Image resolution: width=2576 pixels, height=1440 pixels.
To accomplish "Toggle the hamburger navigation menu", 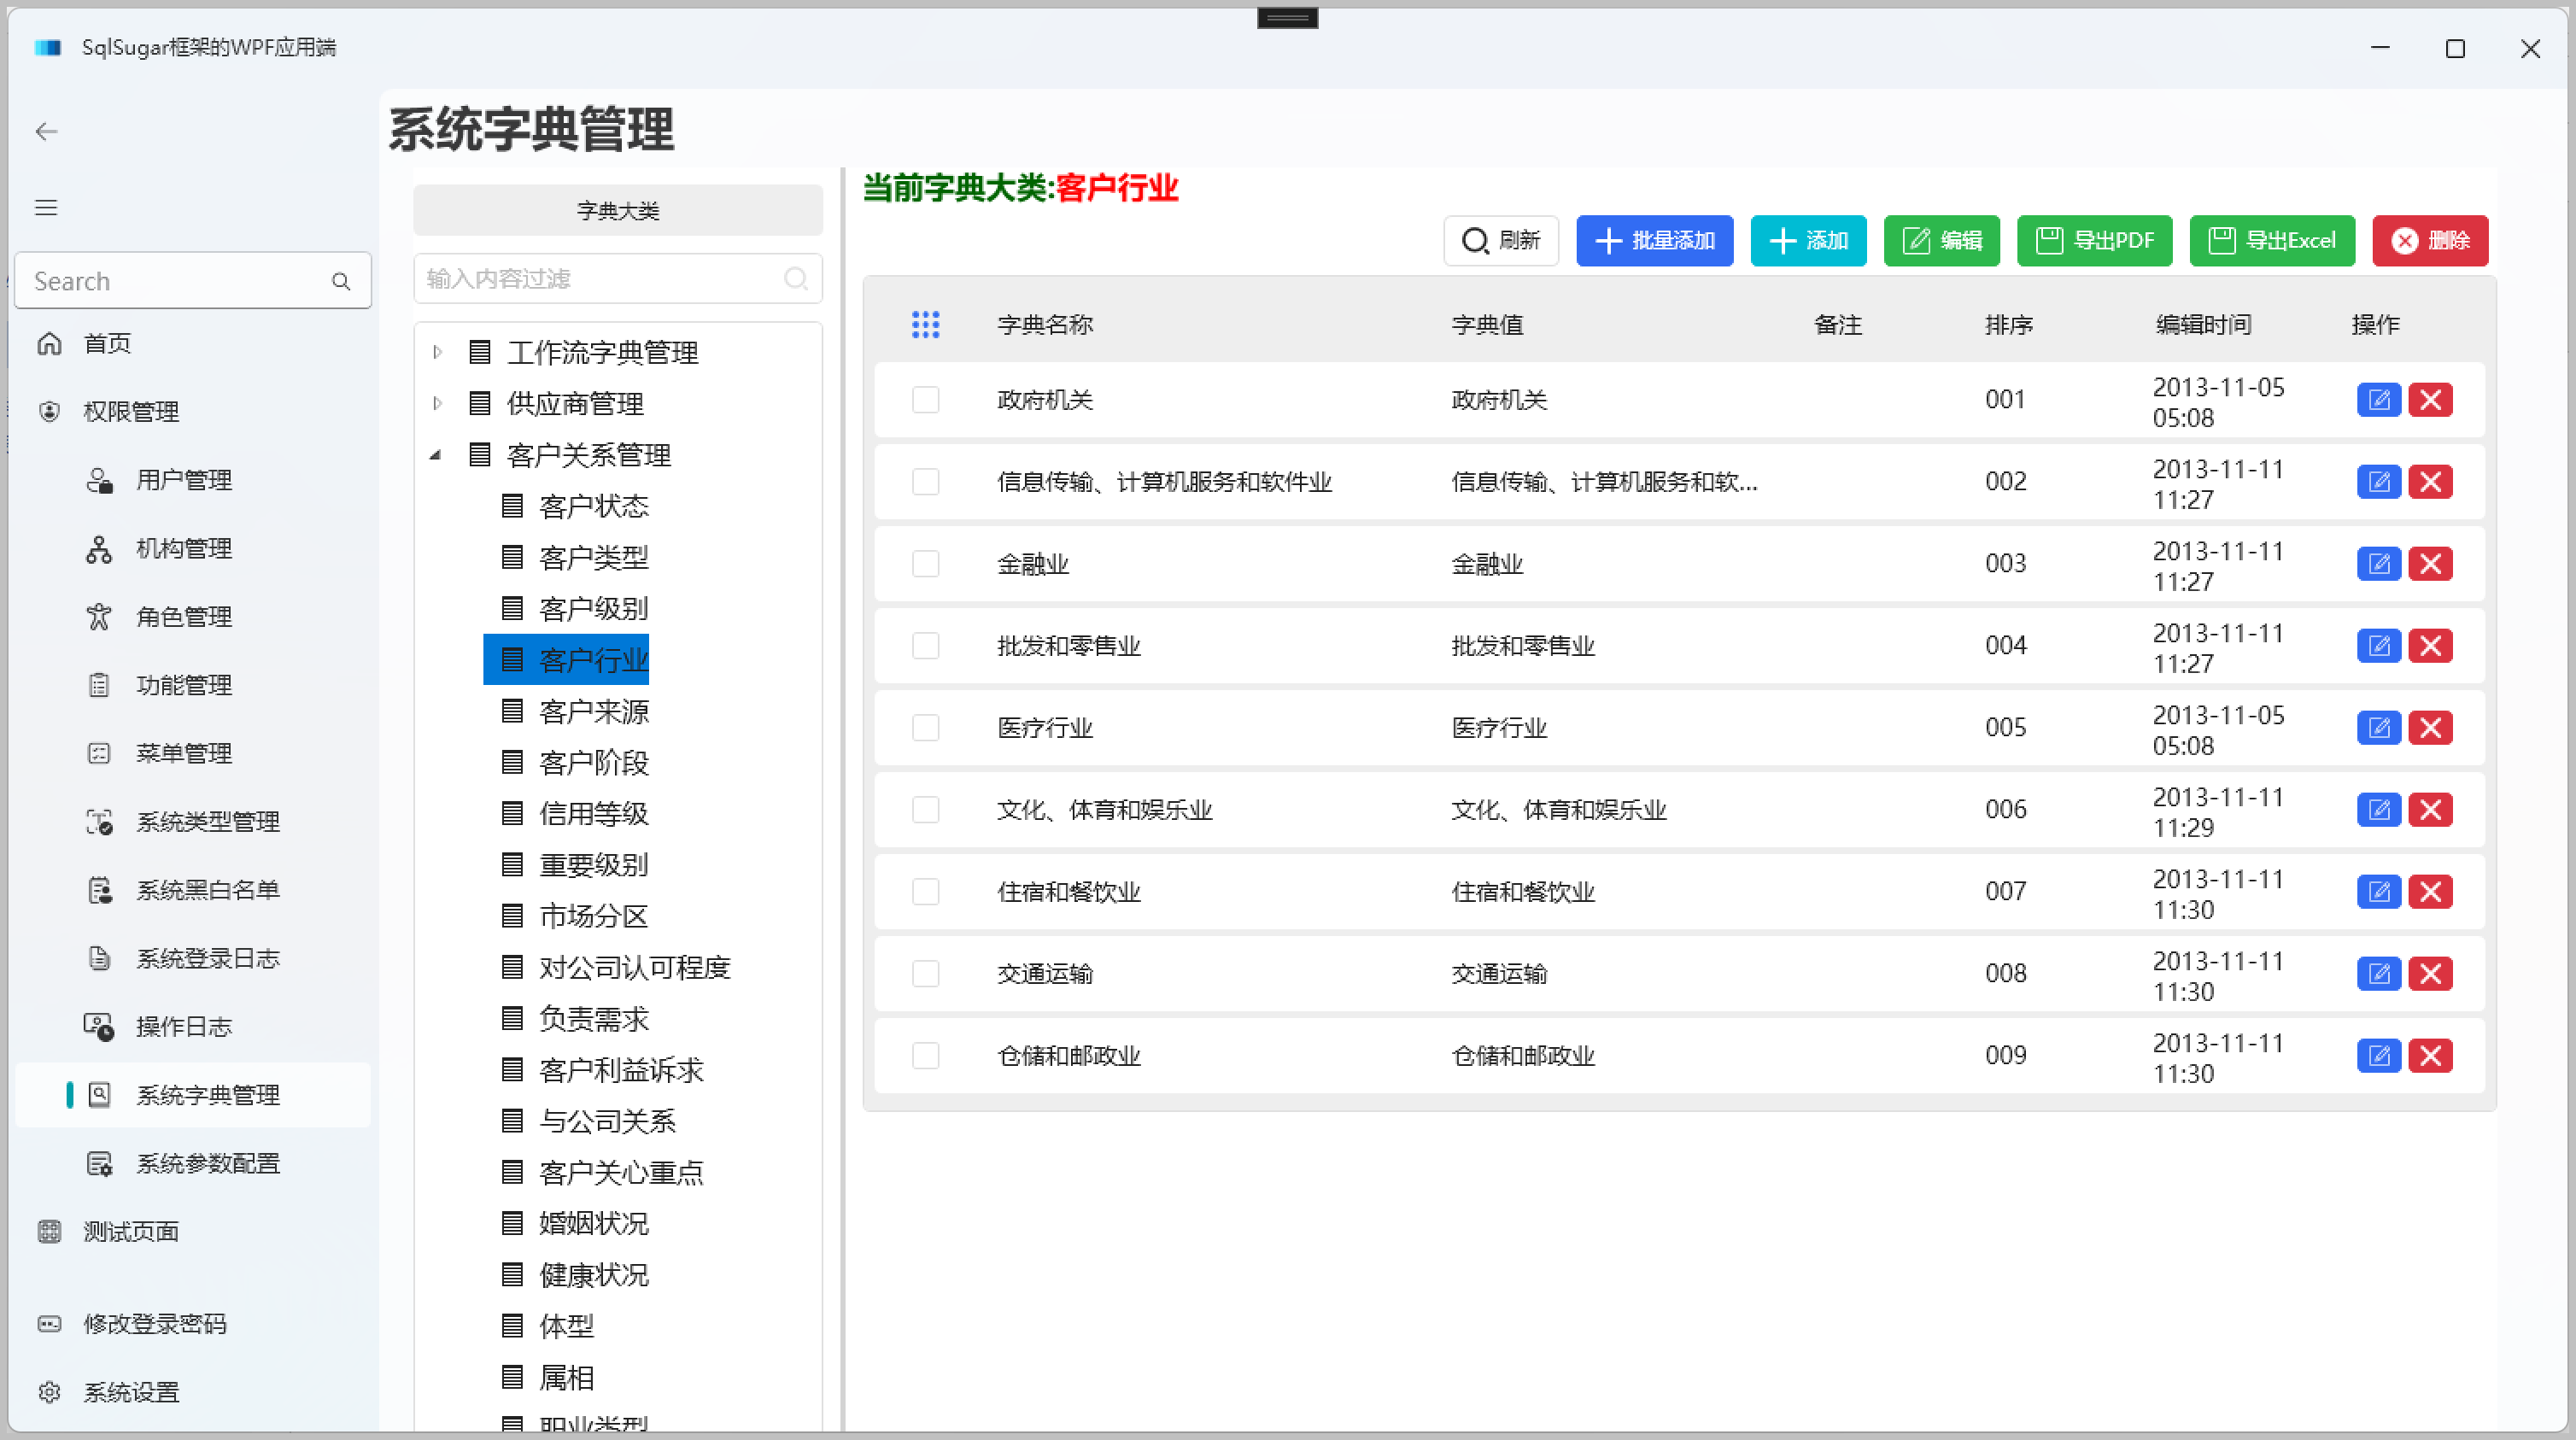I will click(46, 207).
